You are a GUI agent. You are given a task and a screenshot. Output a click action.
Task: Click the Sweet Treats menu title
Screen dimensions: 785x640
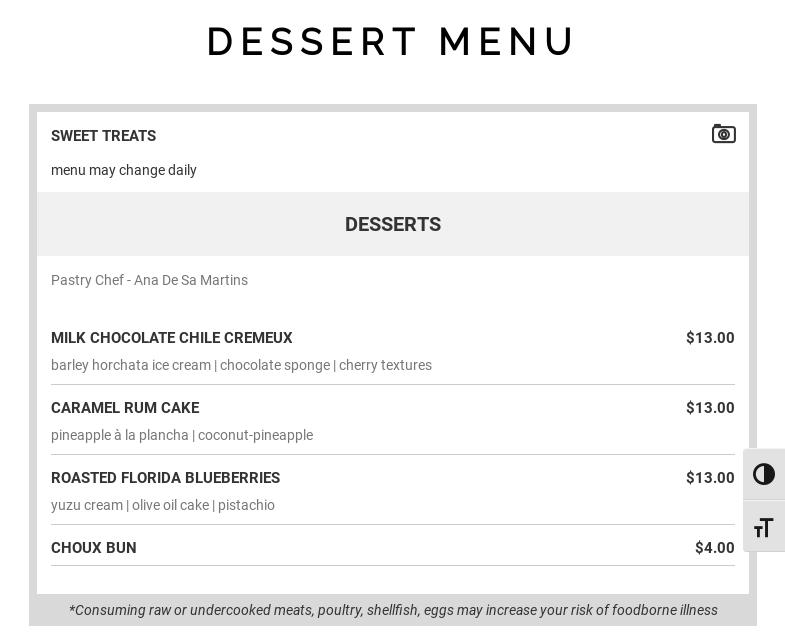pyautogui.click(x=104, y=136)
